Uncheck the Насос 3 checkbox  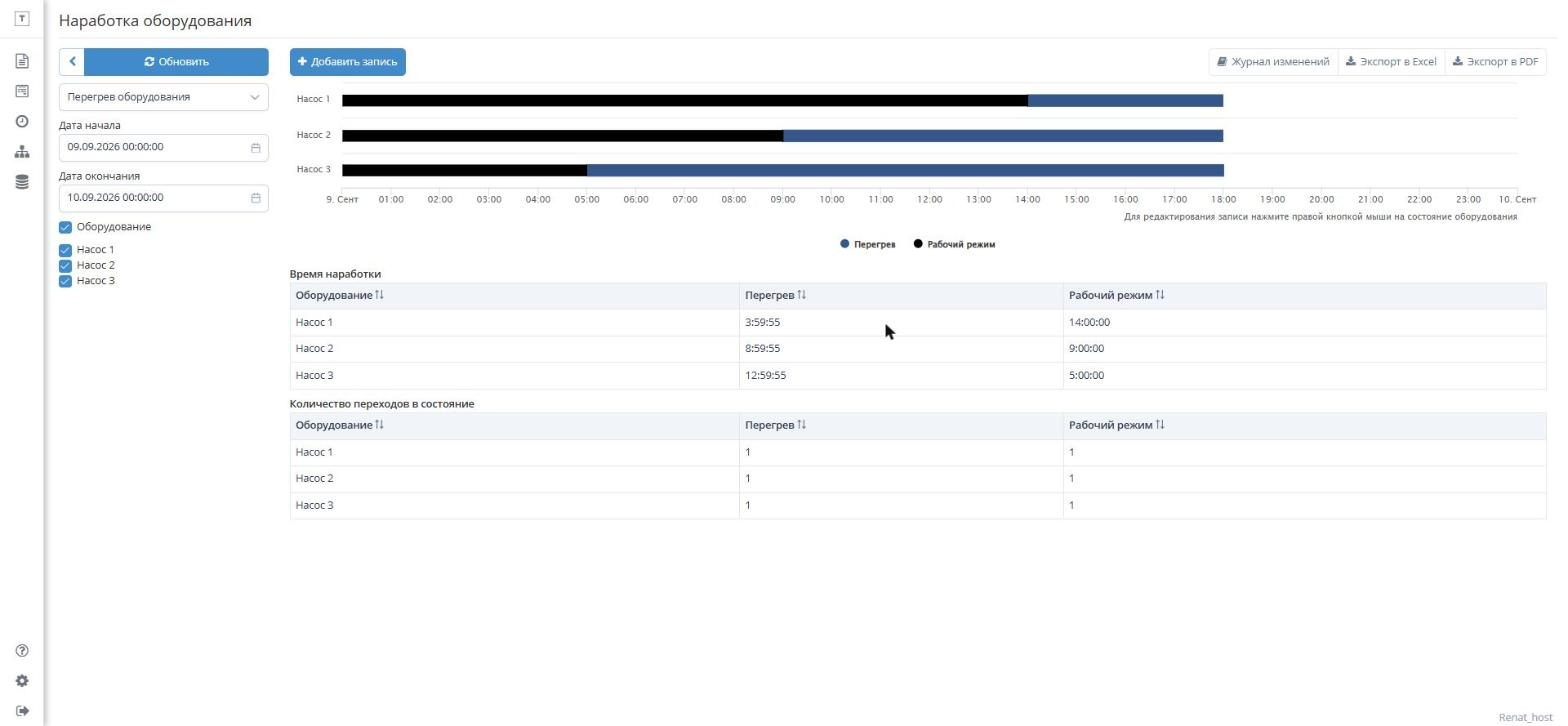point(66,281)
